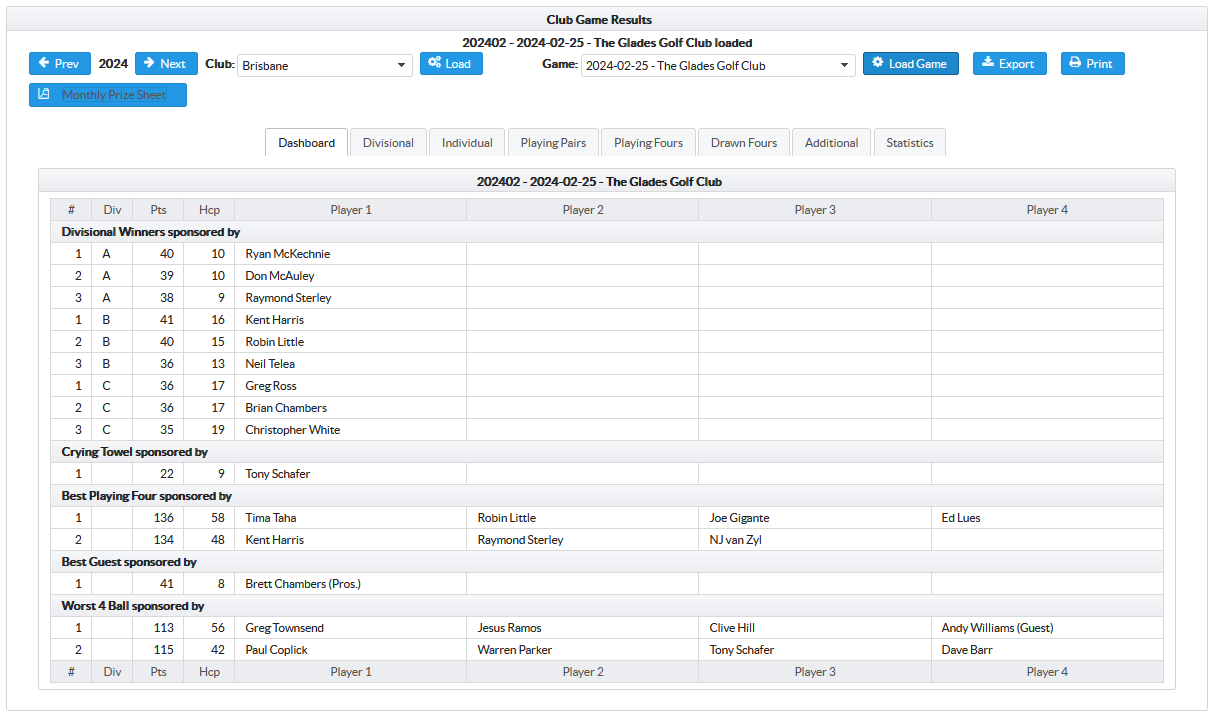The height and width of the screenshot is (722, 1217).
Task: View the Drawn Fours tab
Action: point(743,143)
